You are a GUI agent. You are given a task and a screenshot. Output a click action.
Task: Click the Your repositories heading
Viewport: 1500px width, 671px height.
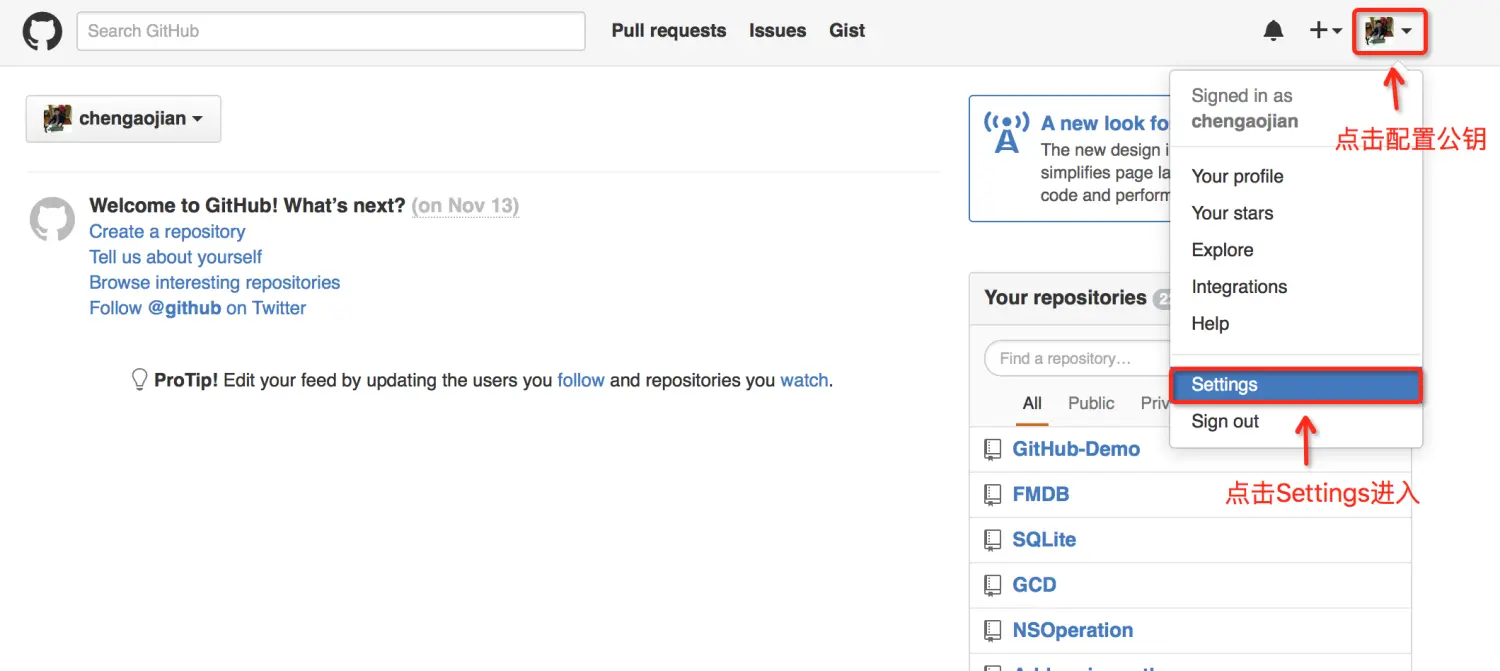tap(1065, 298)
